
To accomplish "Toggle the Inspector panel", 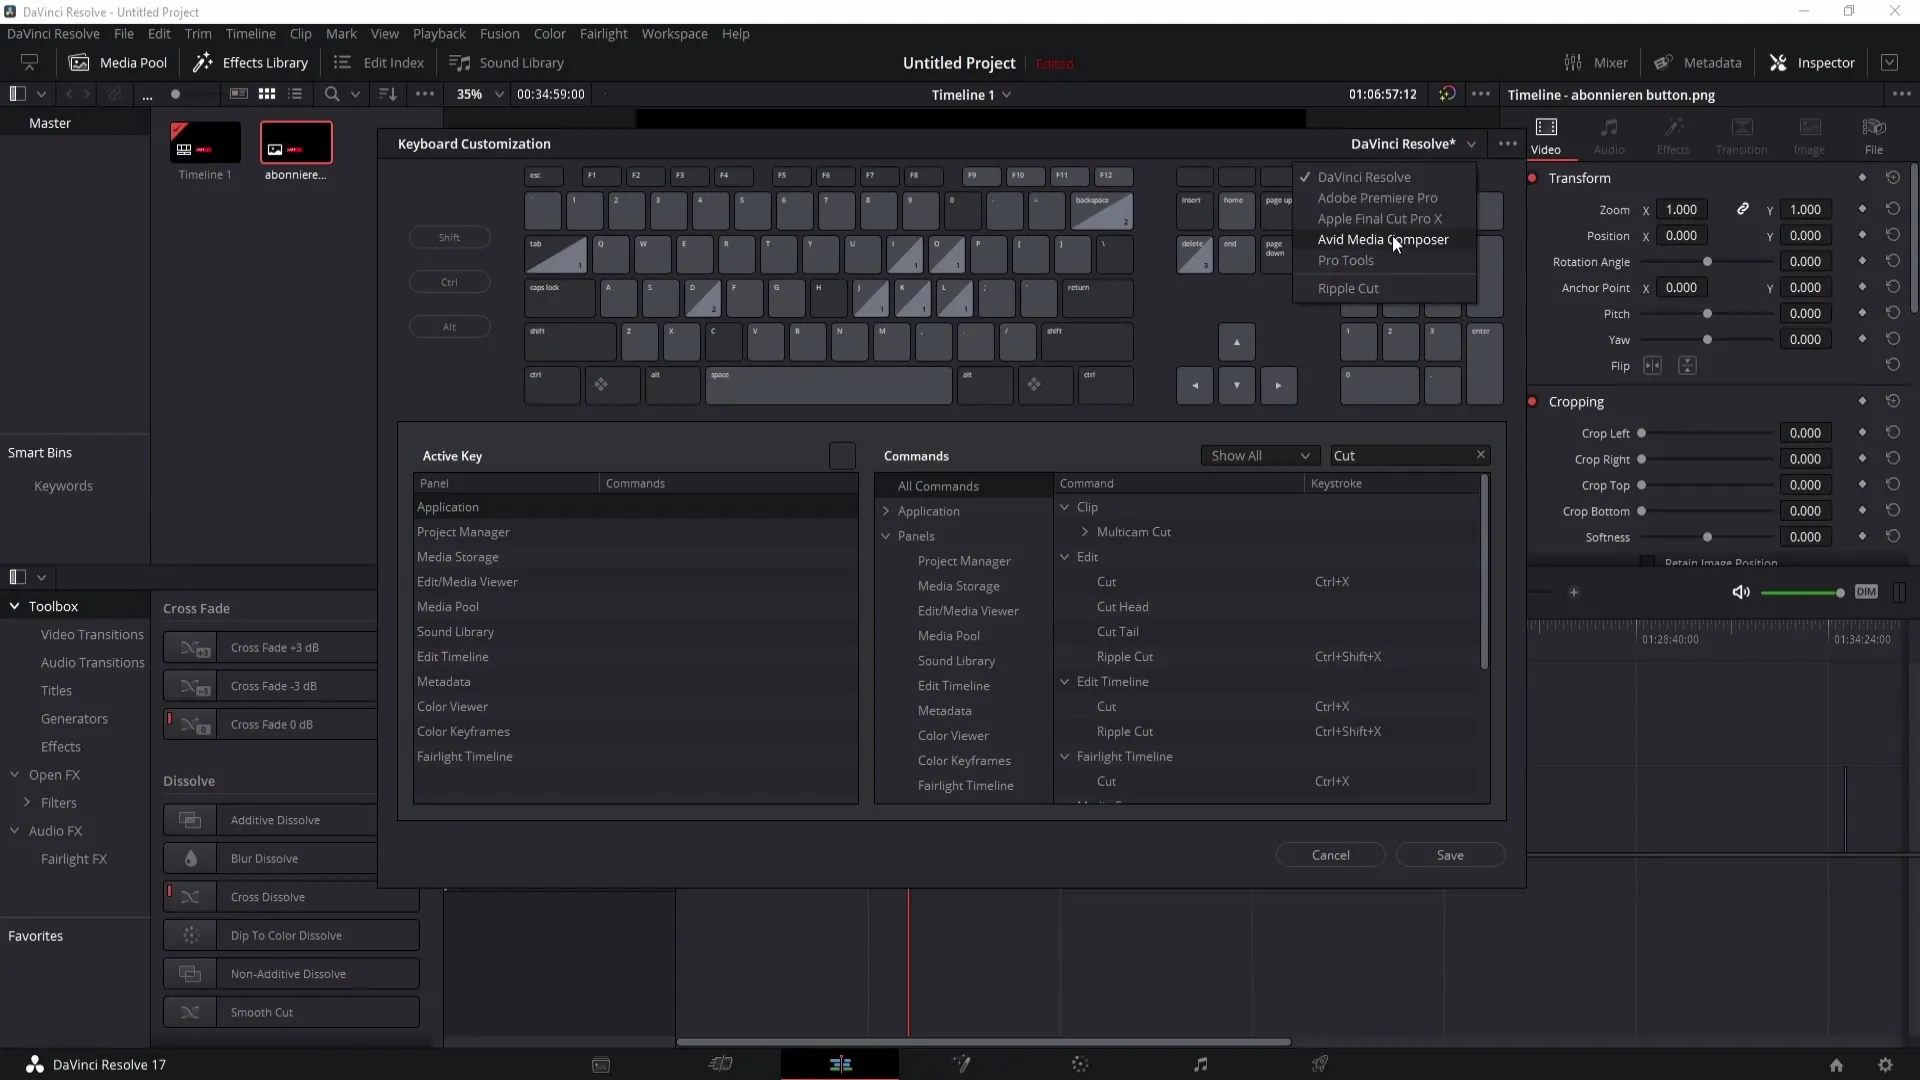I will point(1811,62).
